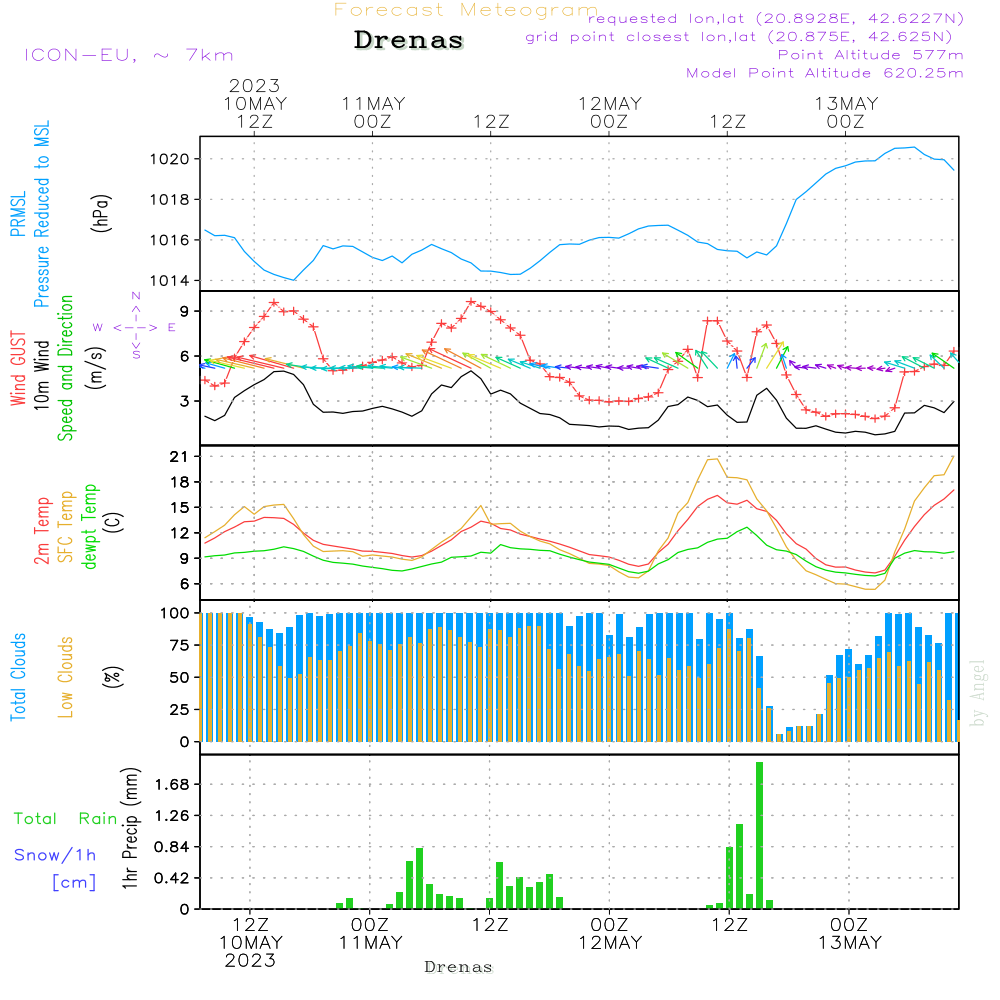Click the '(hPa)' unit label
The width and height of the screenshot is (1000, 1000).
(x=101, y=213)
